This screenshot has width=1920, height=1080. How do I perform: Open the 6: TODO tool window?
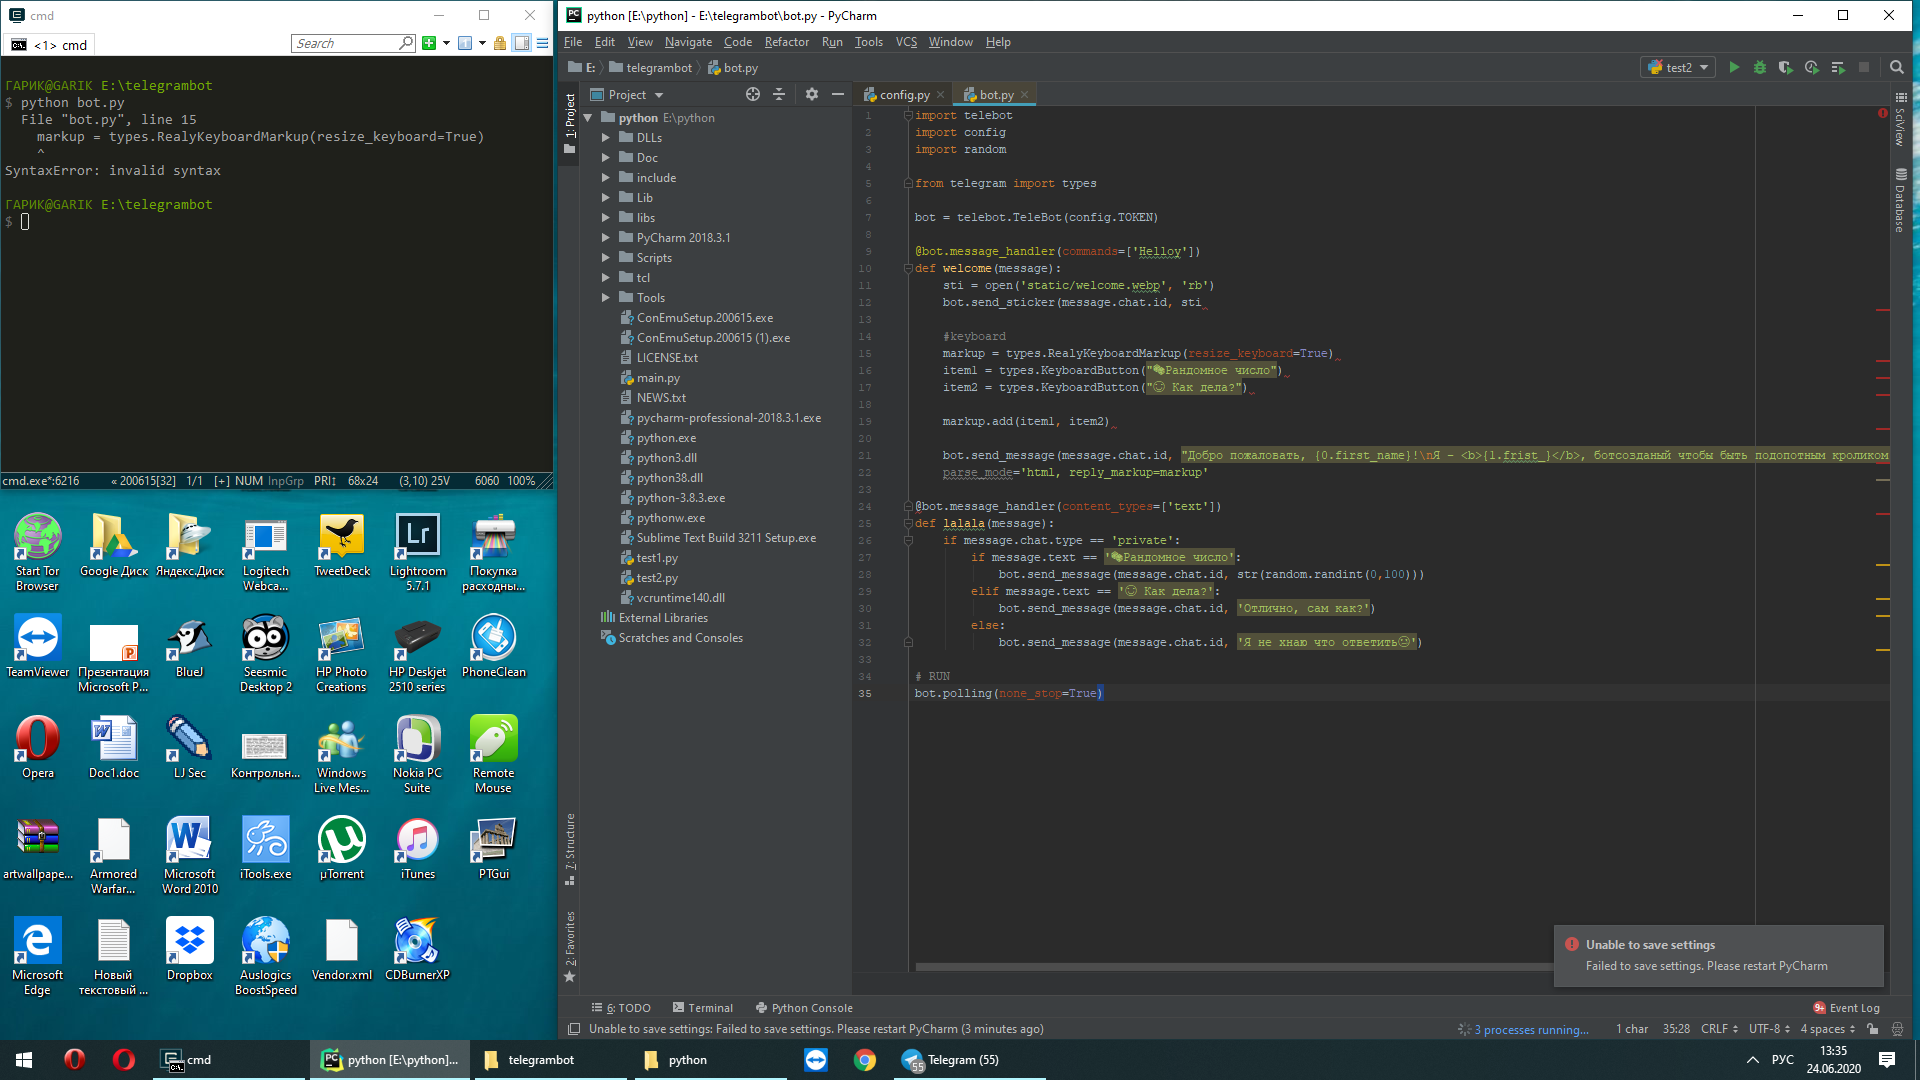click(x=621, y=1008)
